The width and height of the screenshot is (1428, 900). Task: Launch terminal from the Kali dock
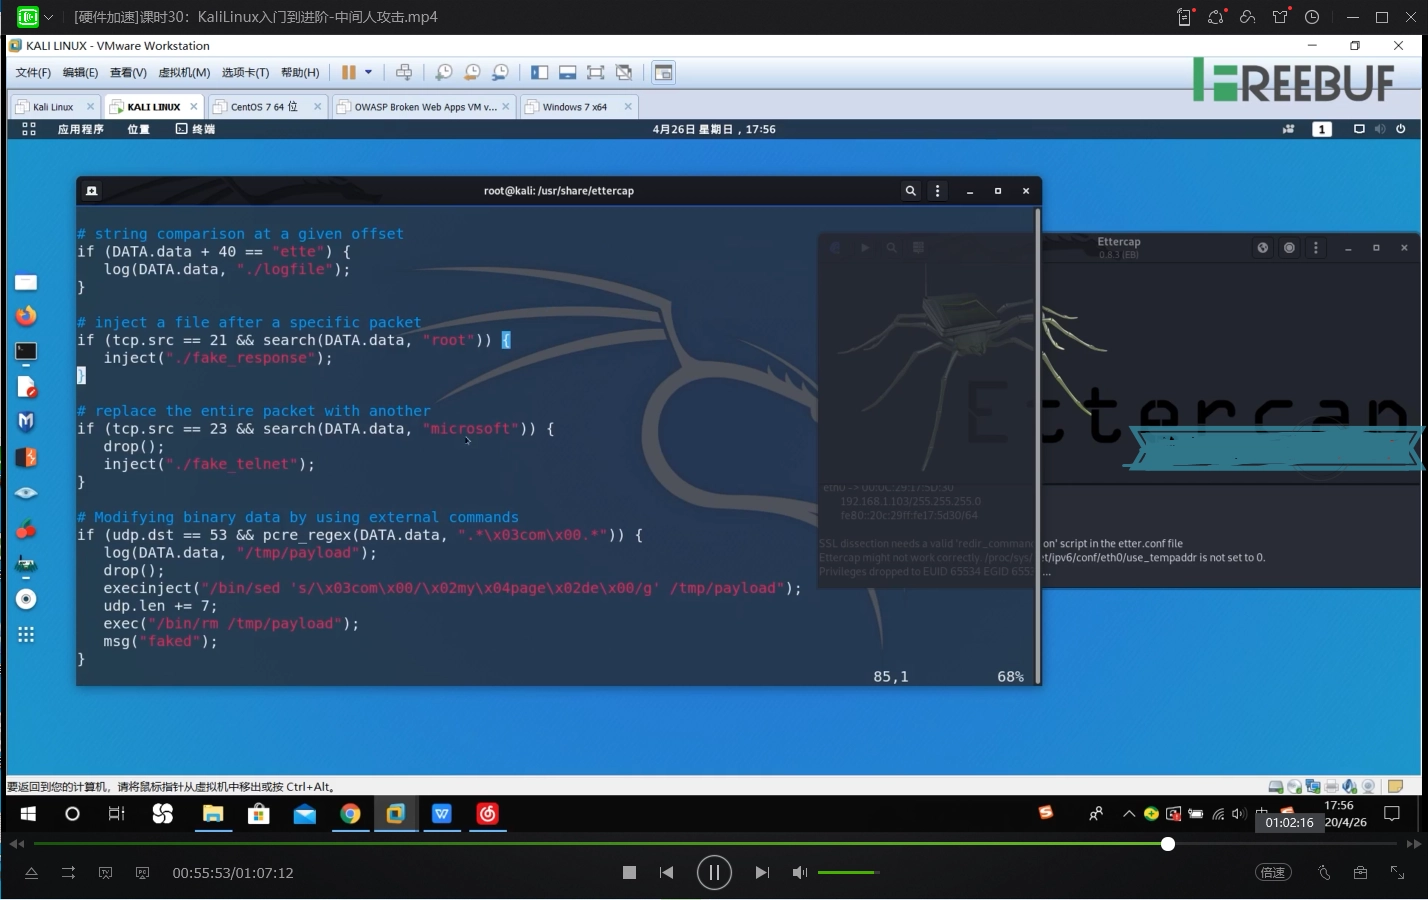26,352
